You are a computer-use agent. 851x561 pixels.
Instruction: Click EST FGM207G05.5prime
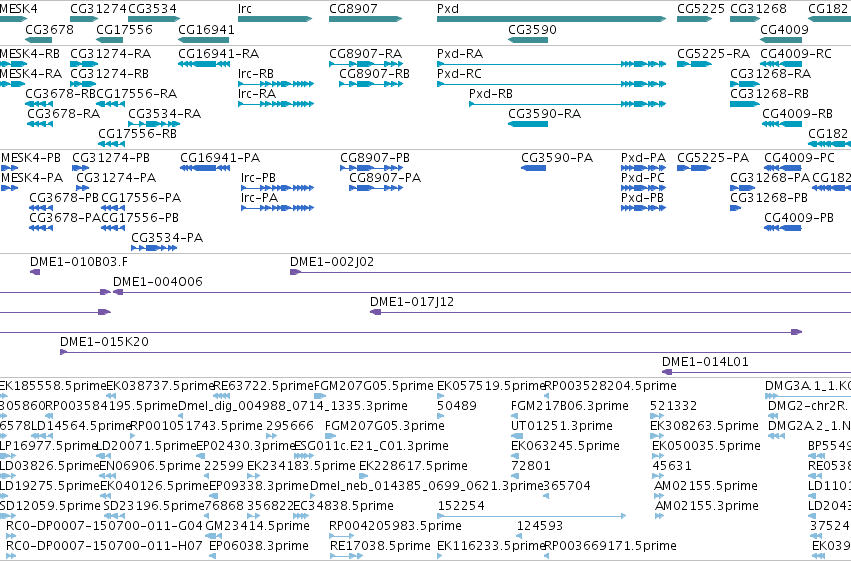[374, 386]
